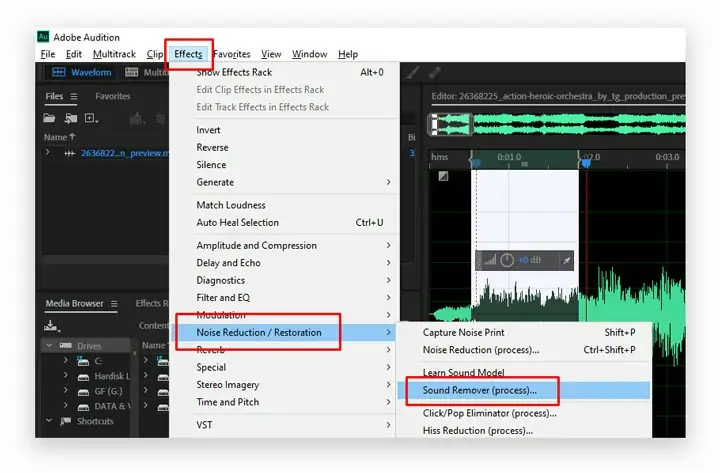Click the pin icon on the HUD
The width and height of the screenshot is (720, 473).
click(x=567, y=260)
